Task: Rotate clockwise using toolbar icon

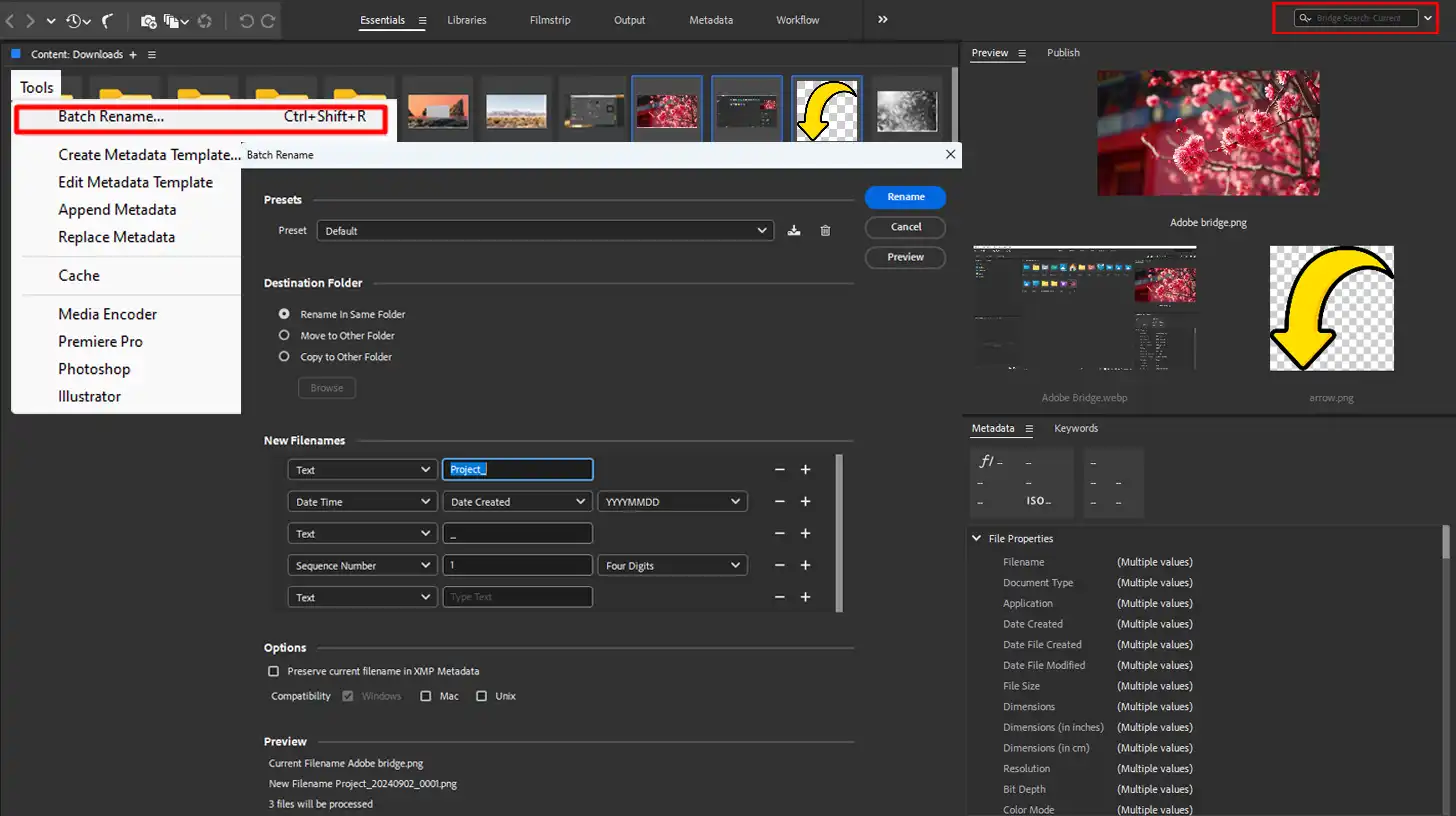Action: pyautogui.click(x=269, y=20)
